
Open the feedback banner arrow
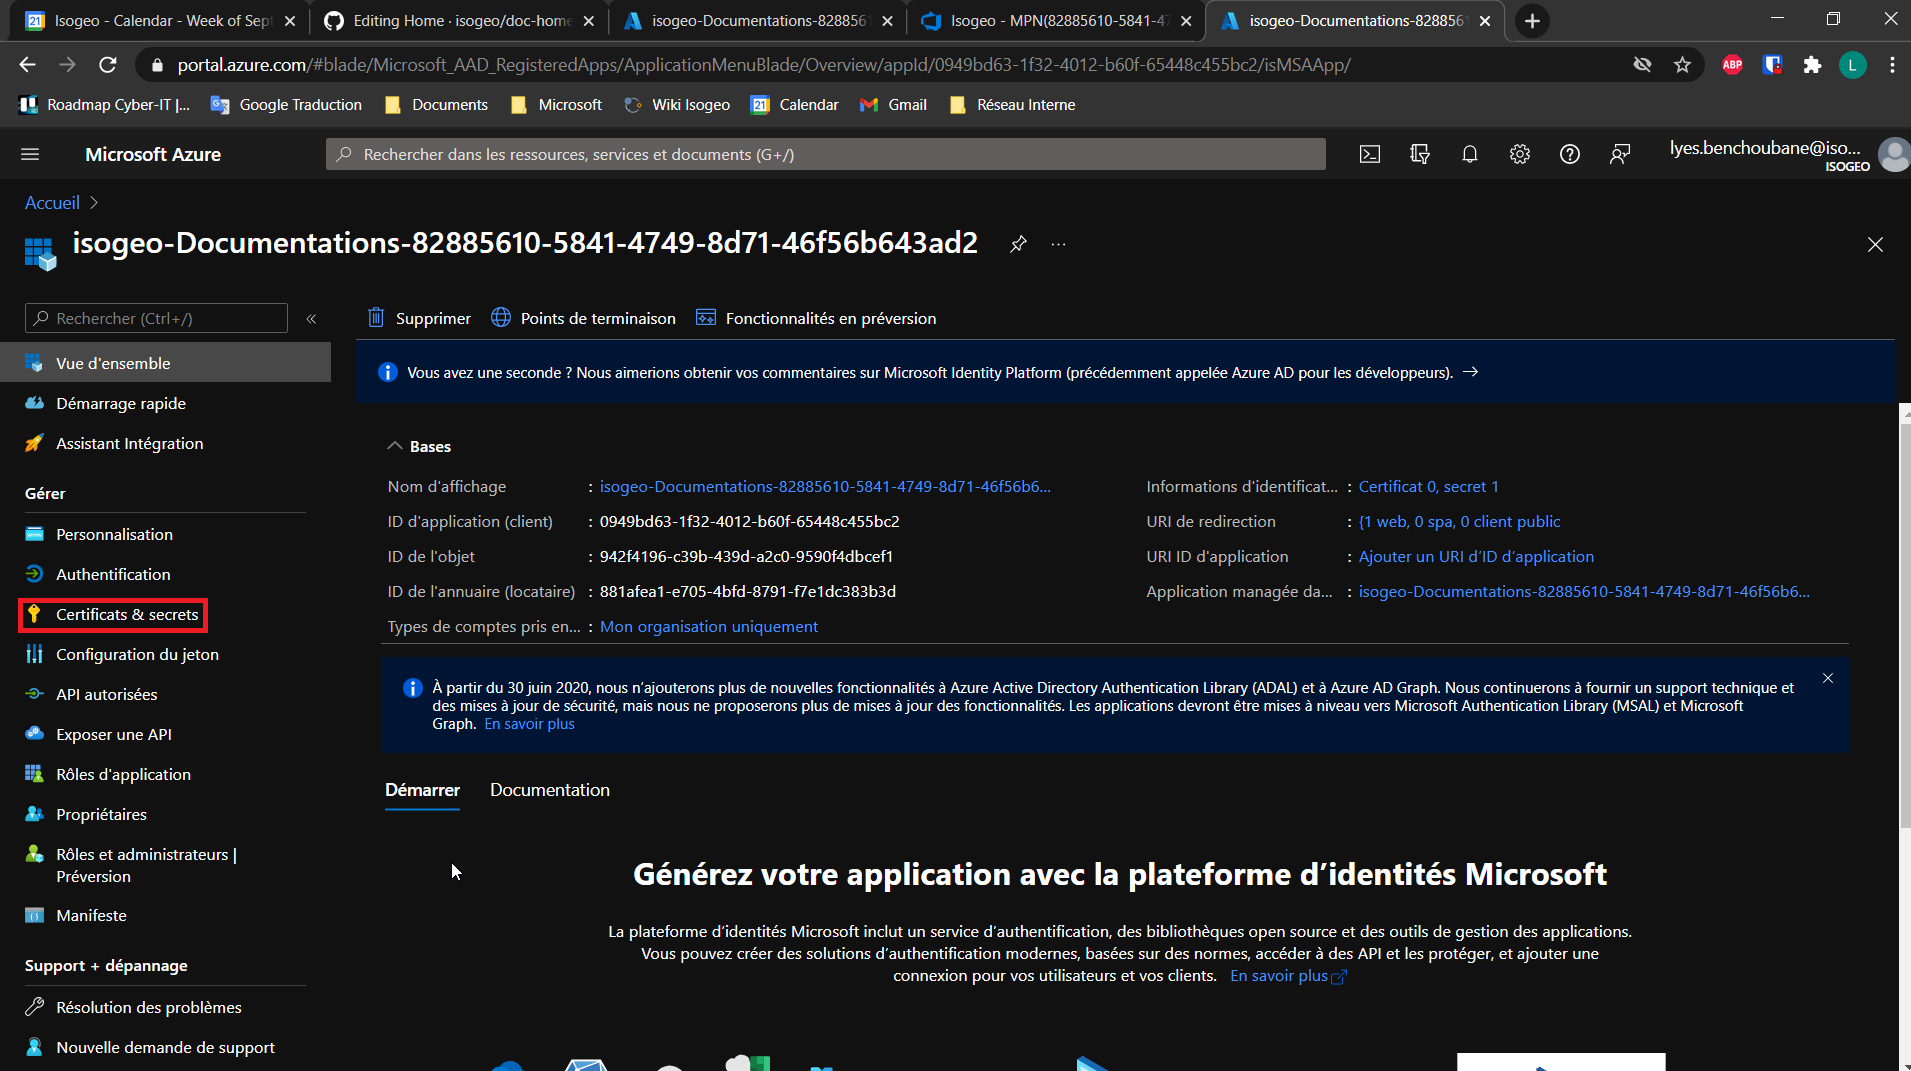[x=1470, y=372]
